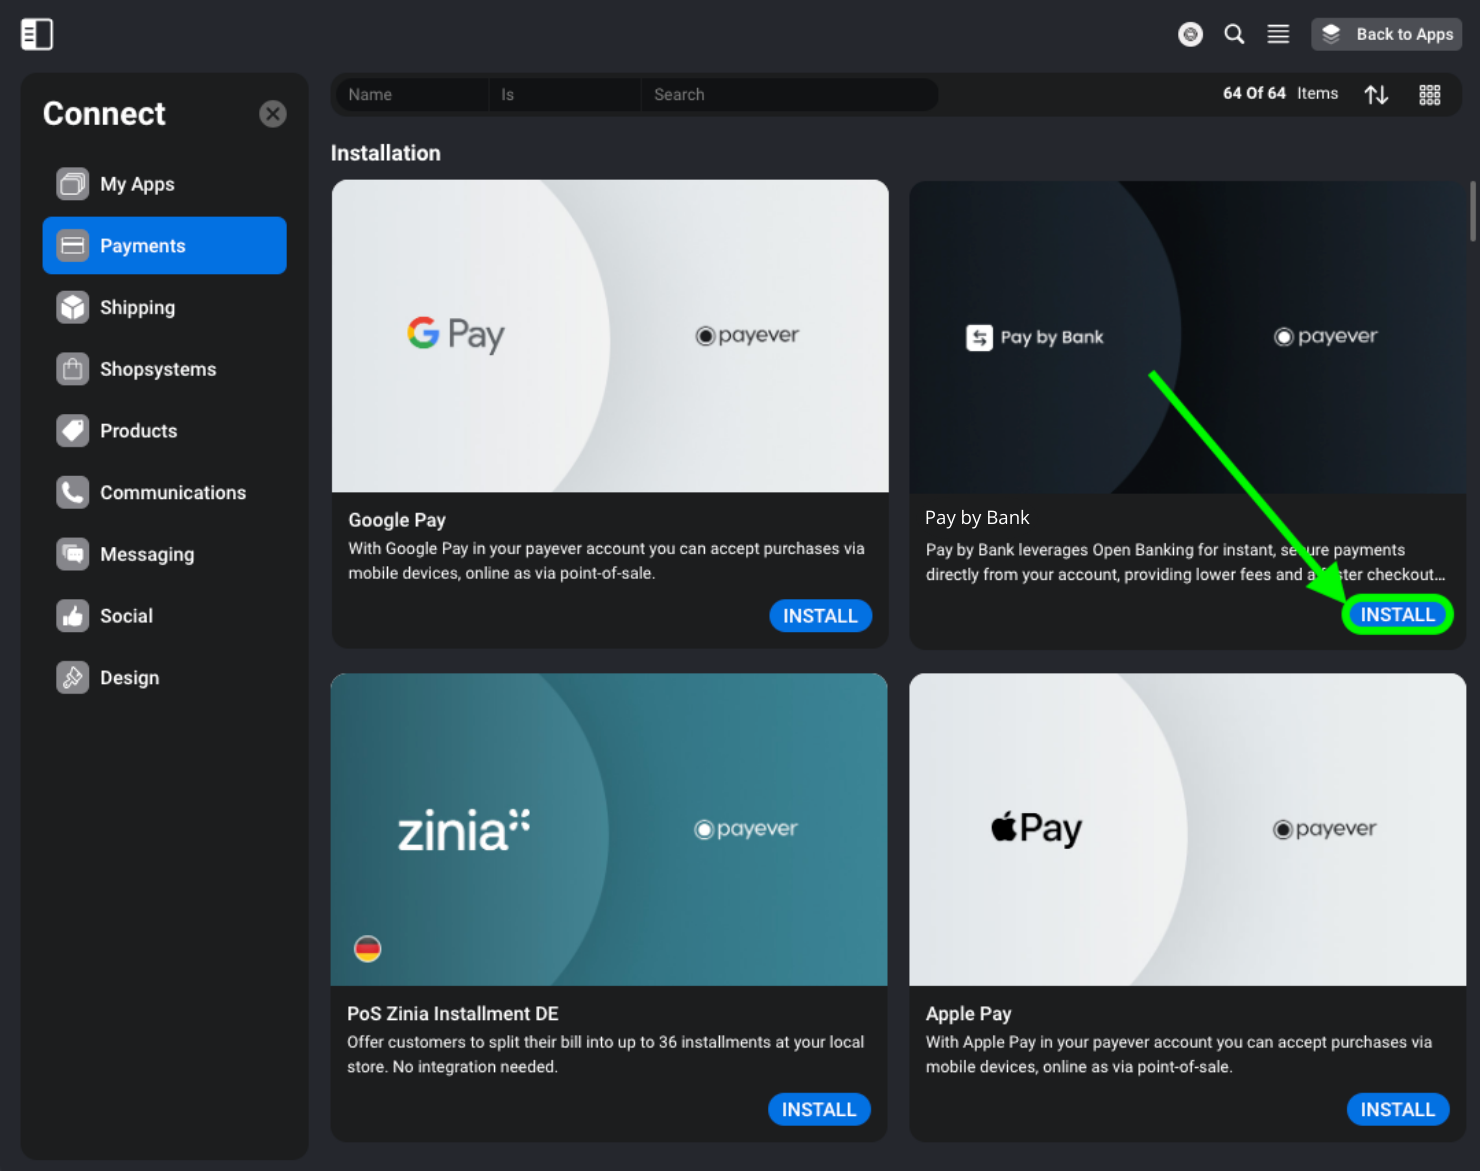The height and width of the screenshot is (1171, 1480).
Task: Click the Pay by Bank title text
Action: [x=977, y=518]
